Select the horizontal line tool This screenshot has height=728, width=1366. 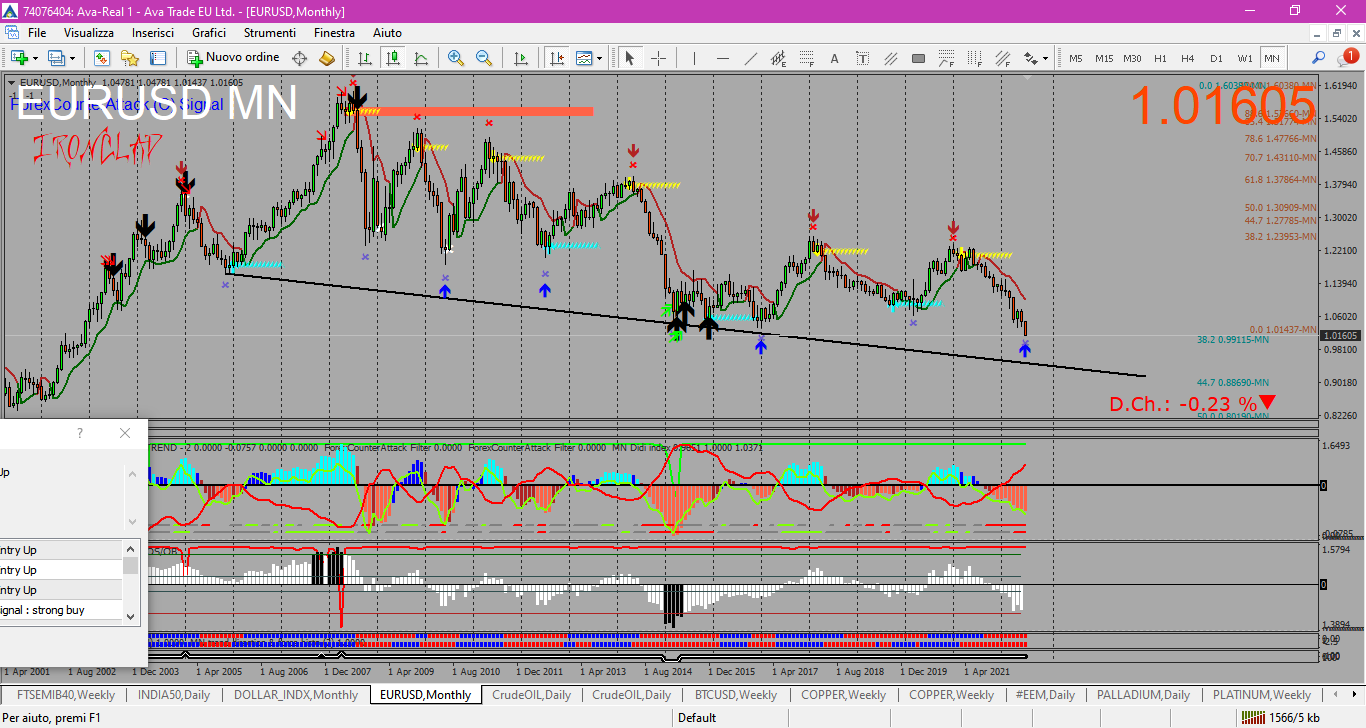(723, 58)
